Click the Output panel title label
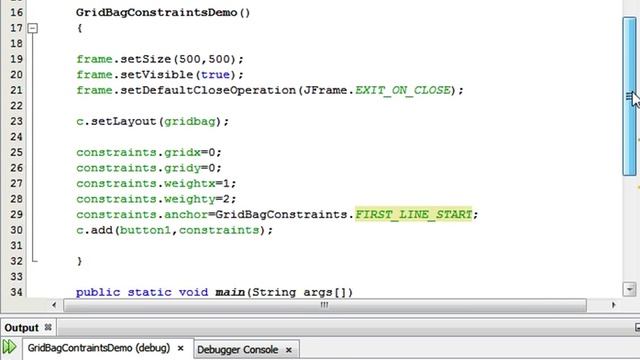The image size is (640, 360). click(21, 328)
